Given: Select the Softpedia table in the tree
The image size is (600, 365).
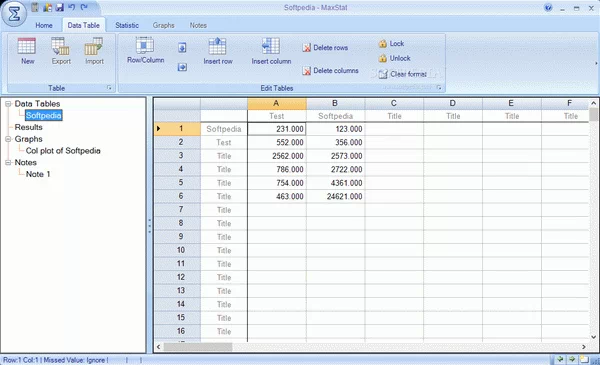Looking at the screenshot, I should click(44, 115).
